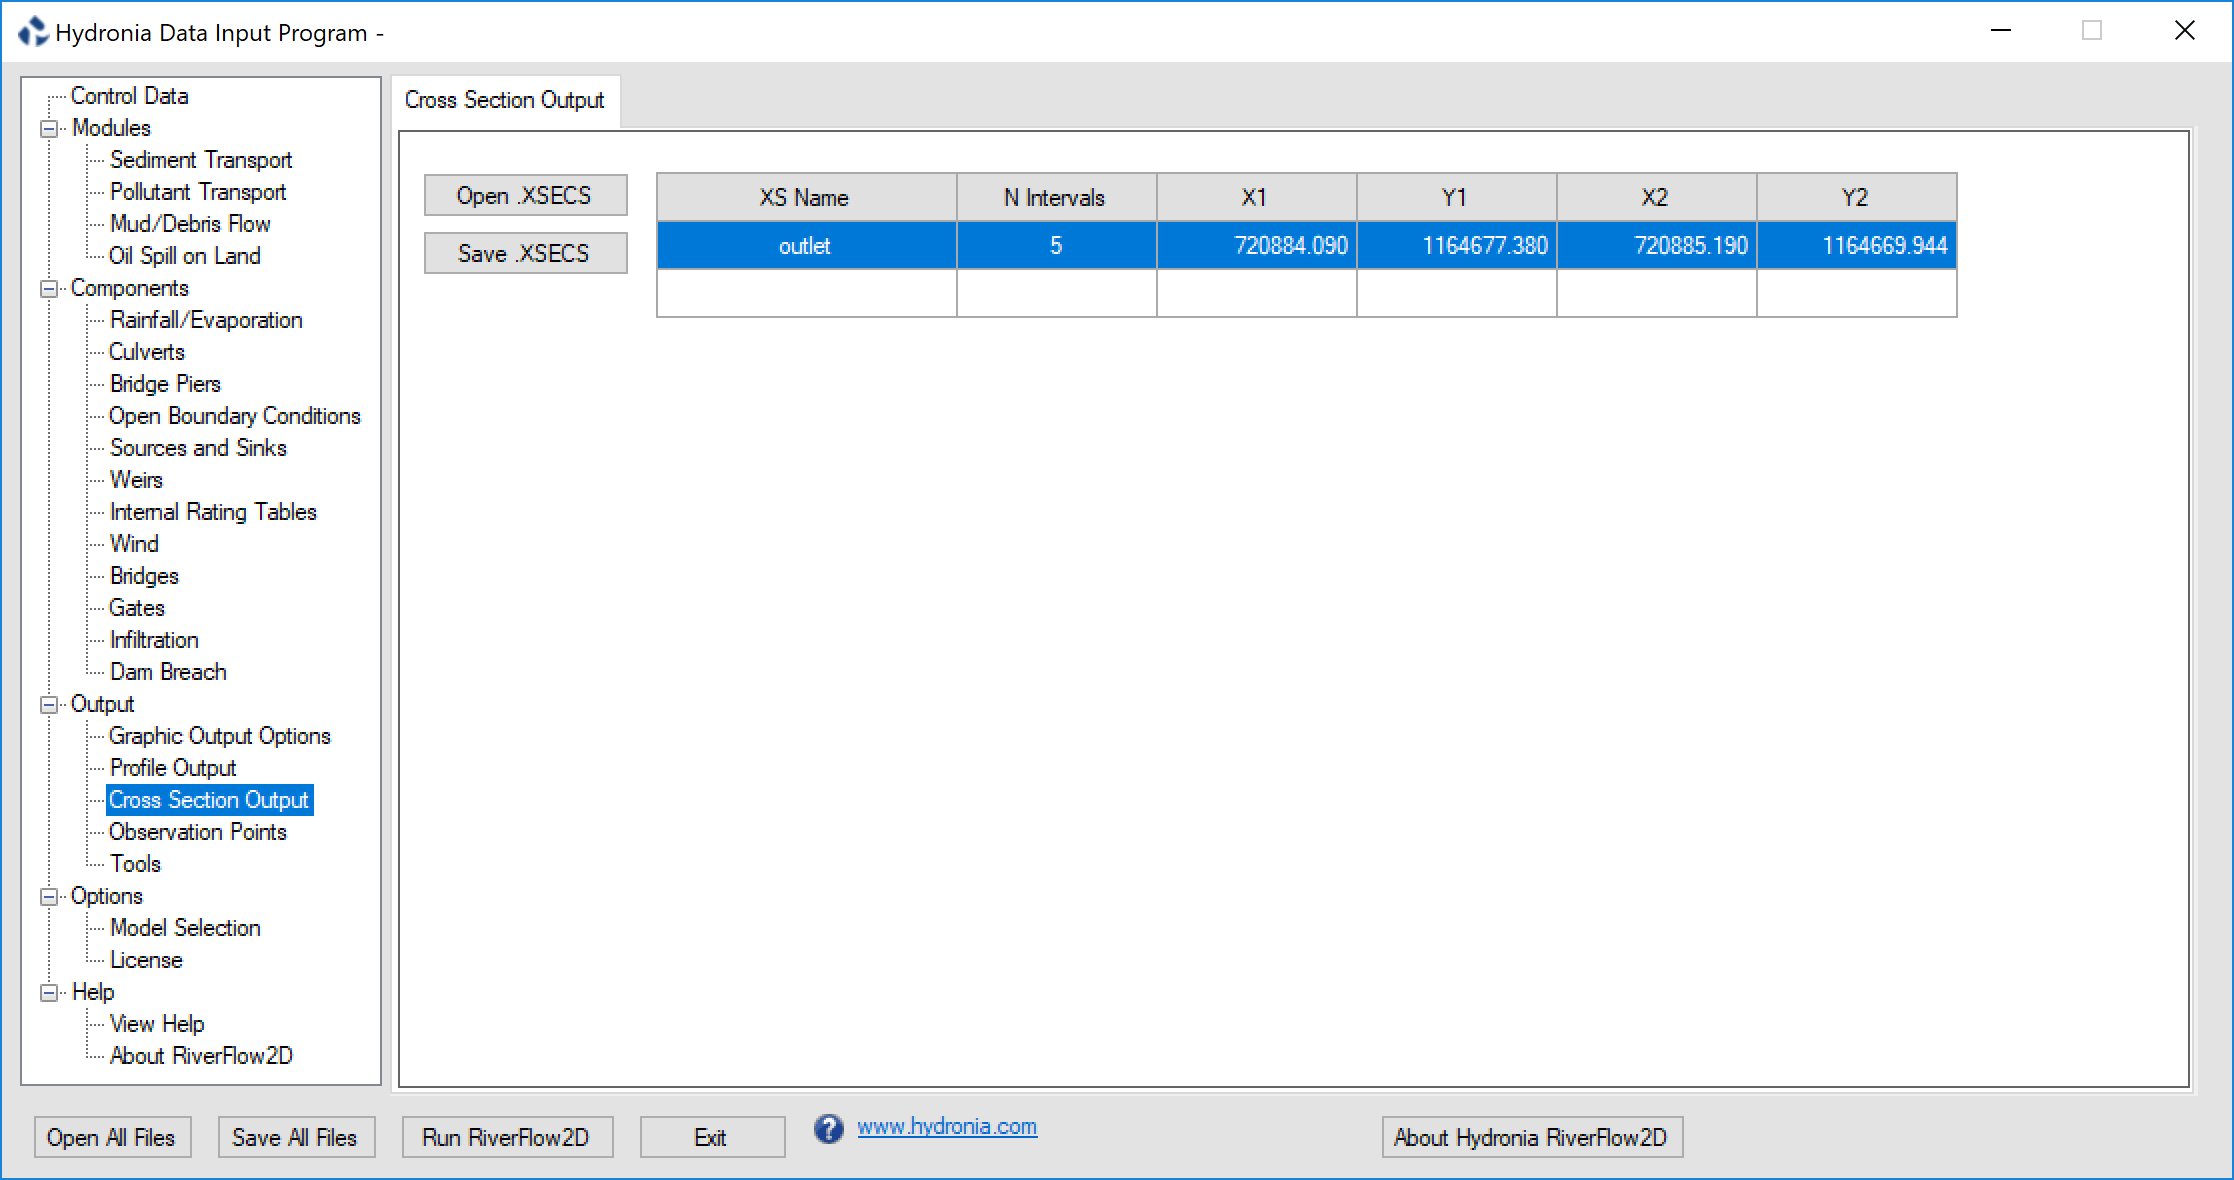The height and width of the screenshot is (1180, 2234).
Task: Select Cross Section Output tree item
Action: click(x=209, y=800)
